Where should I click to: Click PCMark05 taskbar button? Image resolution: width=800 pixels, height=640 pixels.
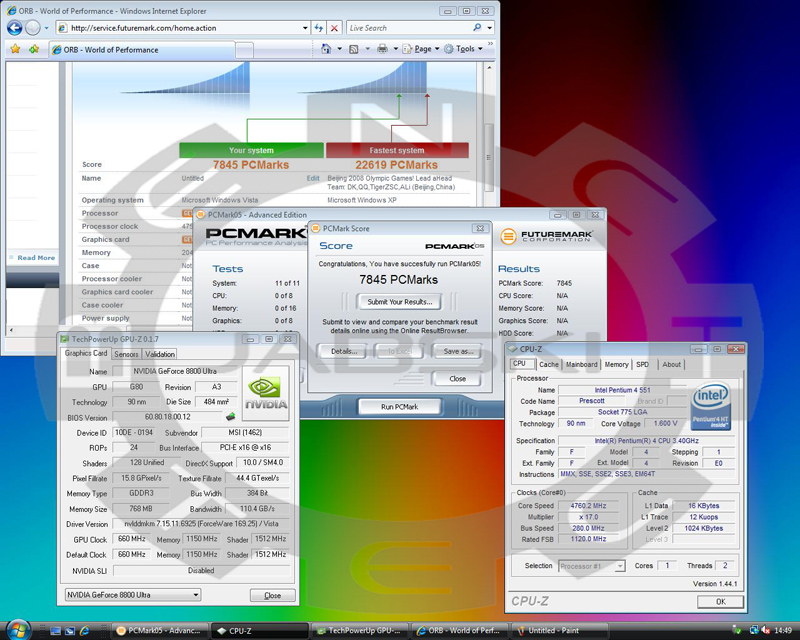160,631
